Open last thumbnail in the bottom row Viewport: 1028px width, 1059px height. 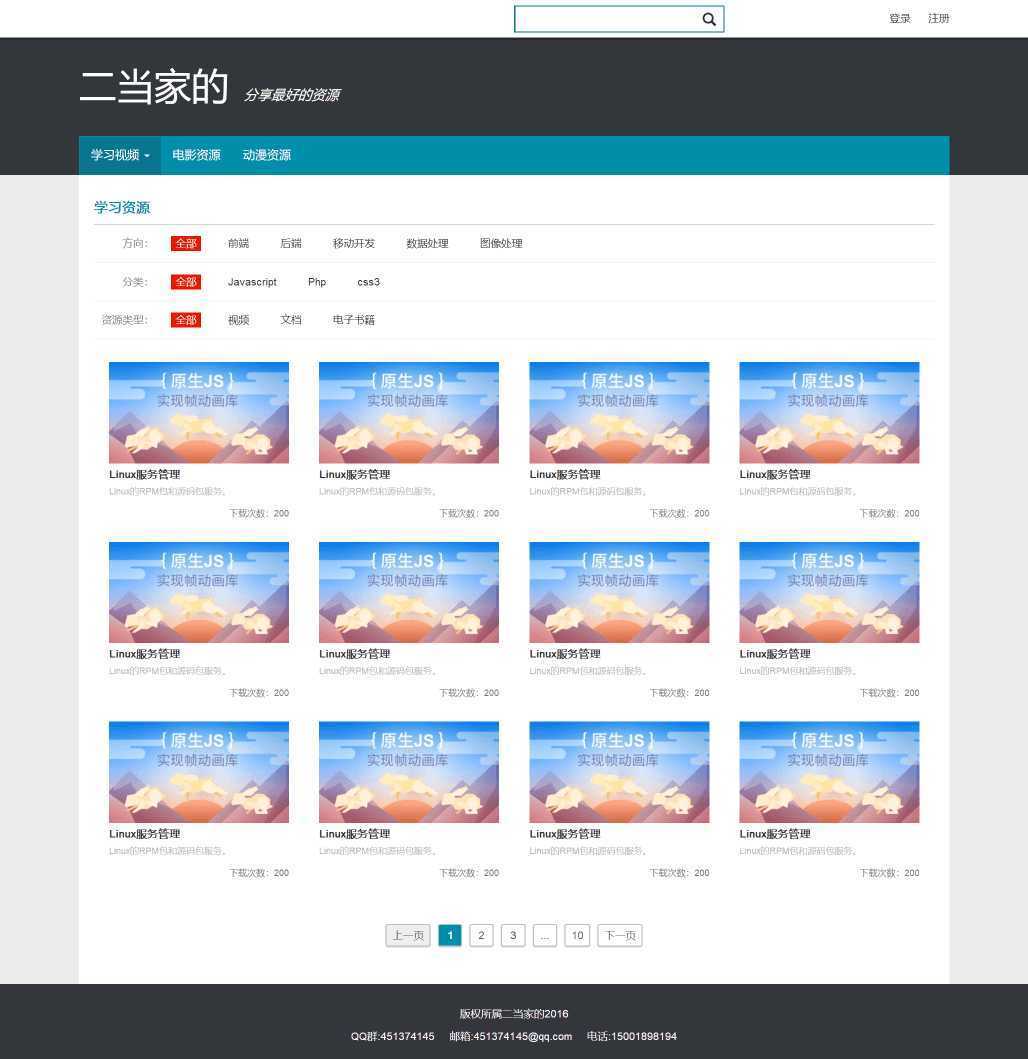coord(829,772)
